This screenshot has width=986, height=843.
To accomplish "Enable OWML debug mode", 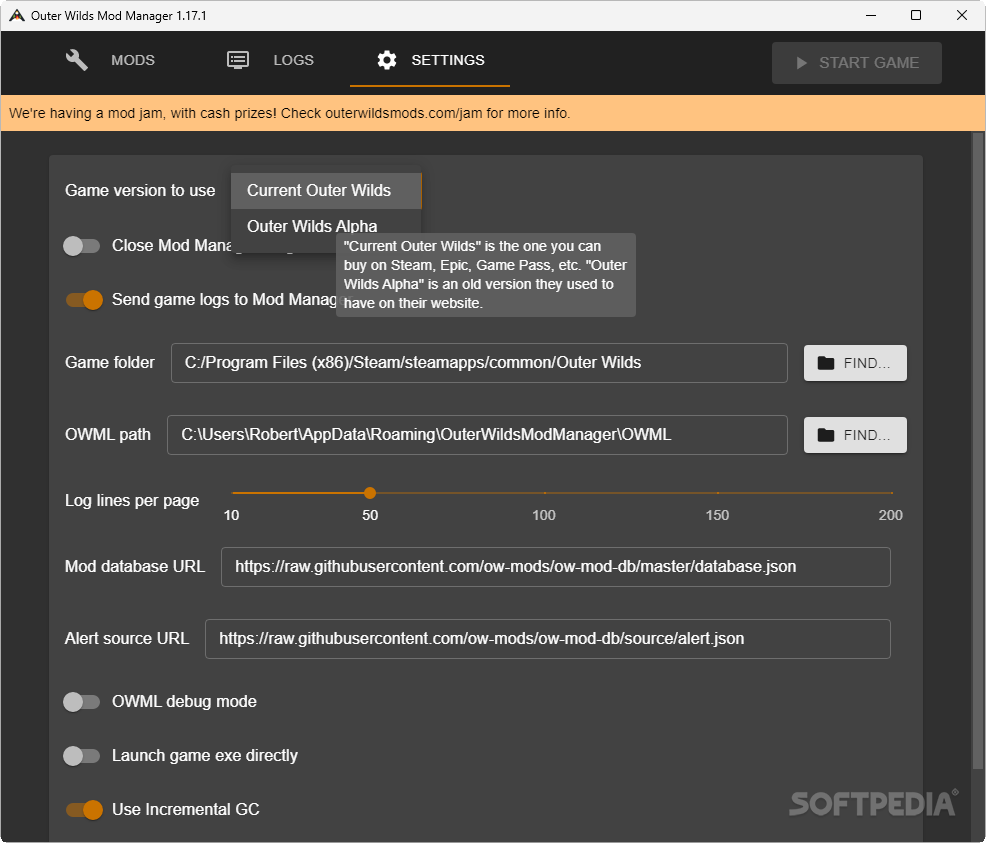I will tap(82, 702).
